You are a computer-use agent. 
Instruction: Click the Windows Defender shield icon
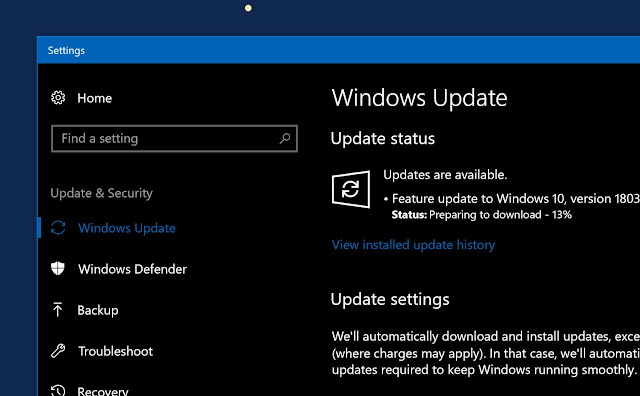58,268
